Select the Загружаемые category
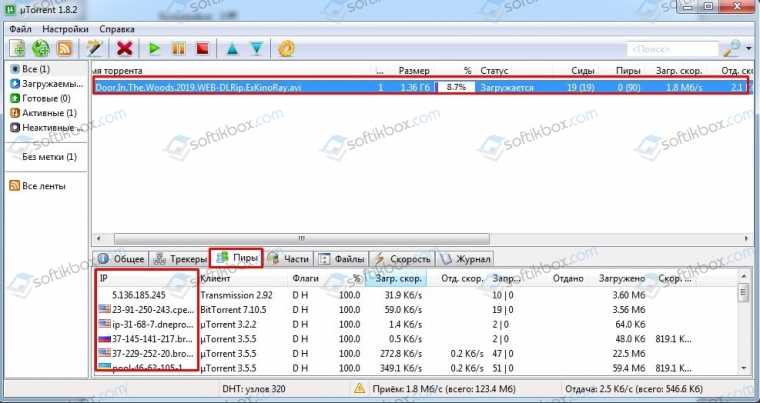The height and width of the screenshot is (403, 760). point(47,84)
